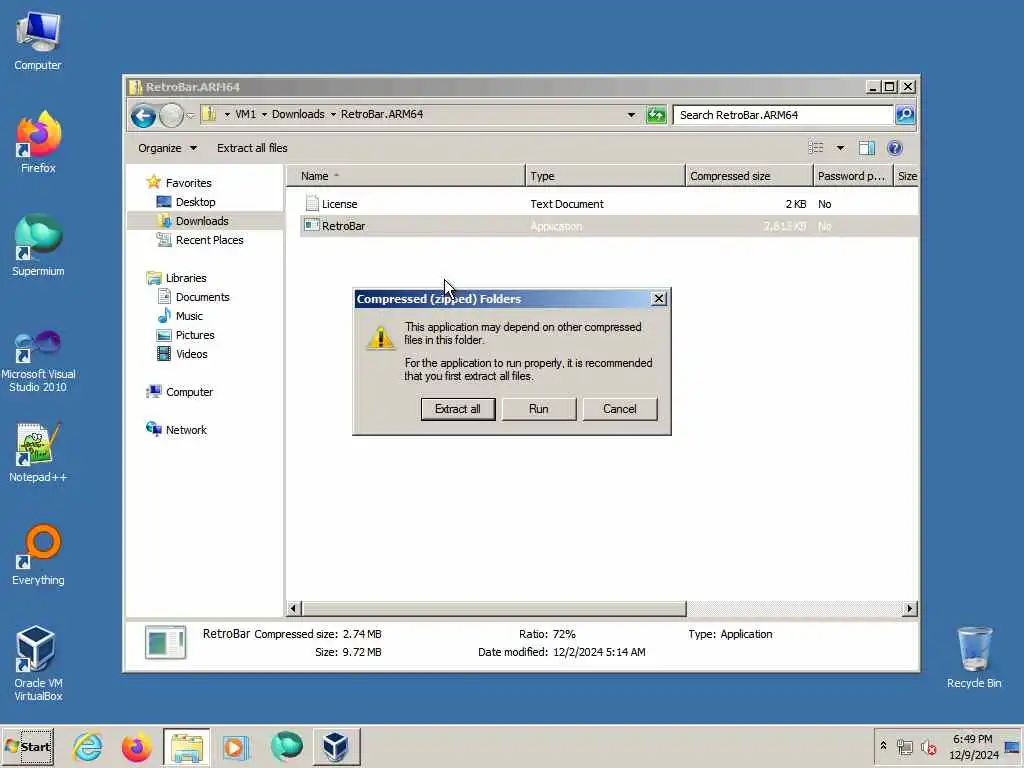Screen dimensions: 1024x768
Task: Click the scroll right arrow
Action: (909, 609)
